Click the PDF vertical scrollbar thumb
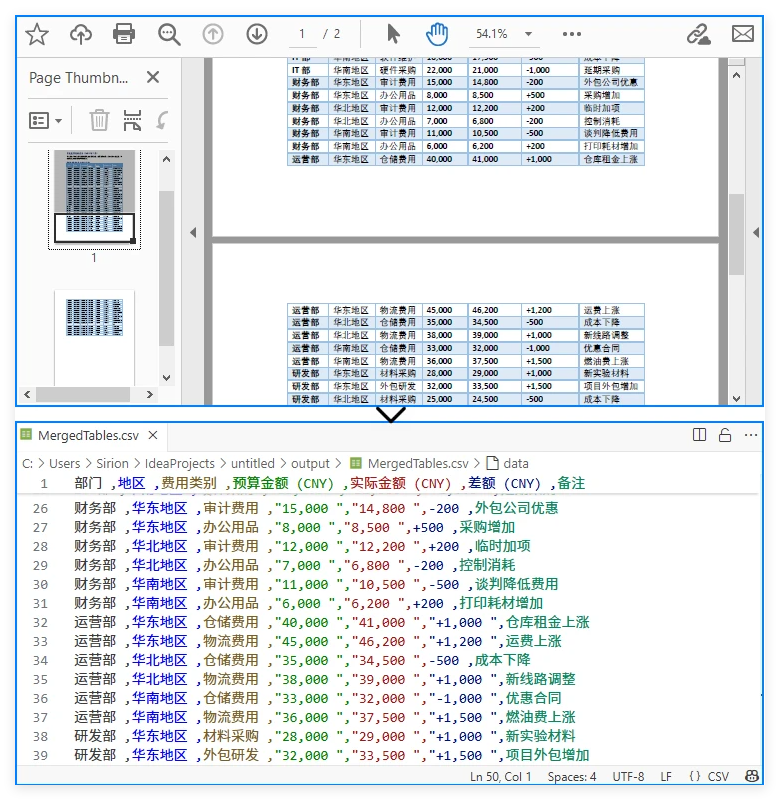 click(x=736, y=234)
